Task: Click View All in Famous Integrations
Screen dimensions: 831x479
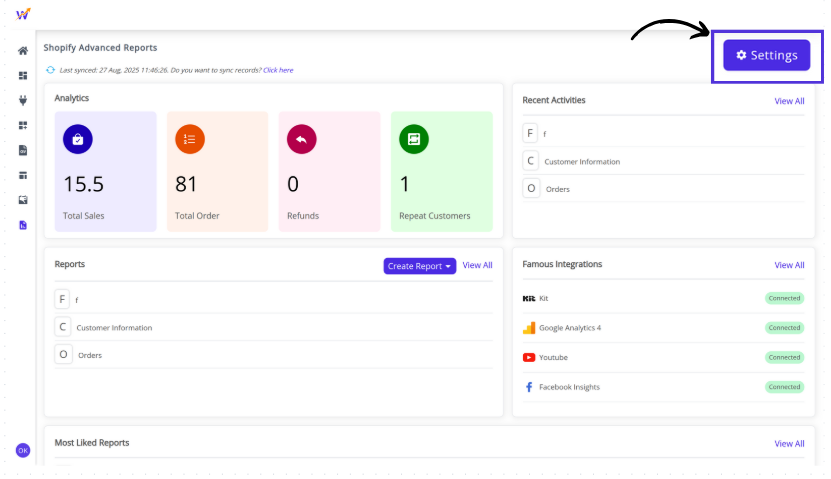Action: (789, 265)
